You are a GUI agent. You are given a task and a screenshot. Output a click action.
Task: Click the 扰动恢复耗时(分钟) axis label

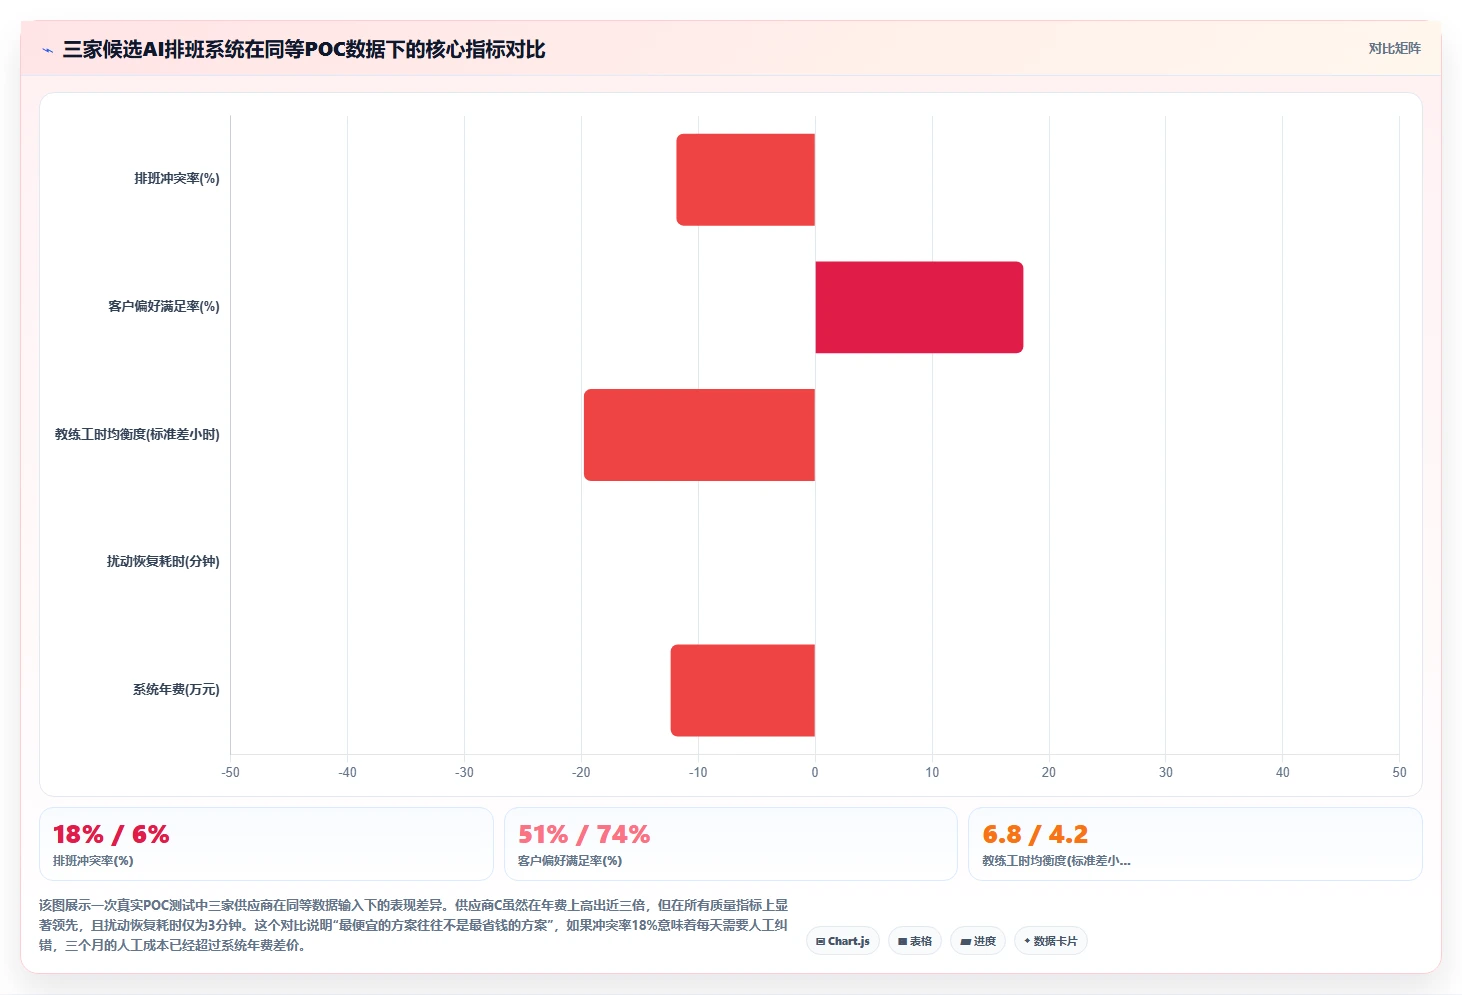[x=163, y=562]
